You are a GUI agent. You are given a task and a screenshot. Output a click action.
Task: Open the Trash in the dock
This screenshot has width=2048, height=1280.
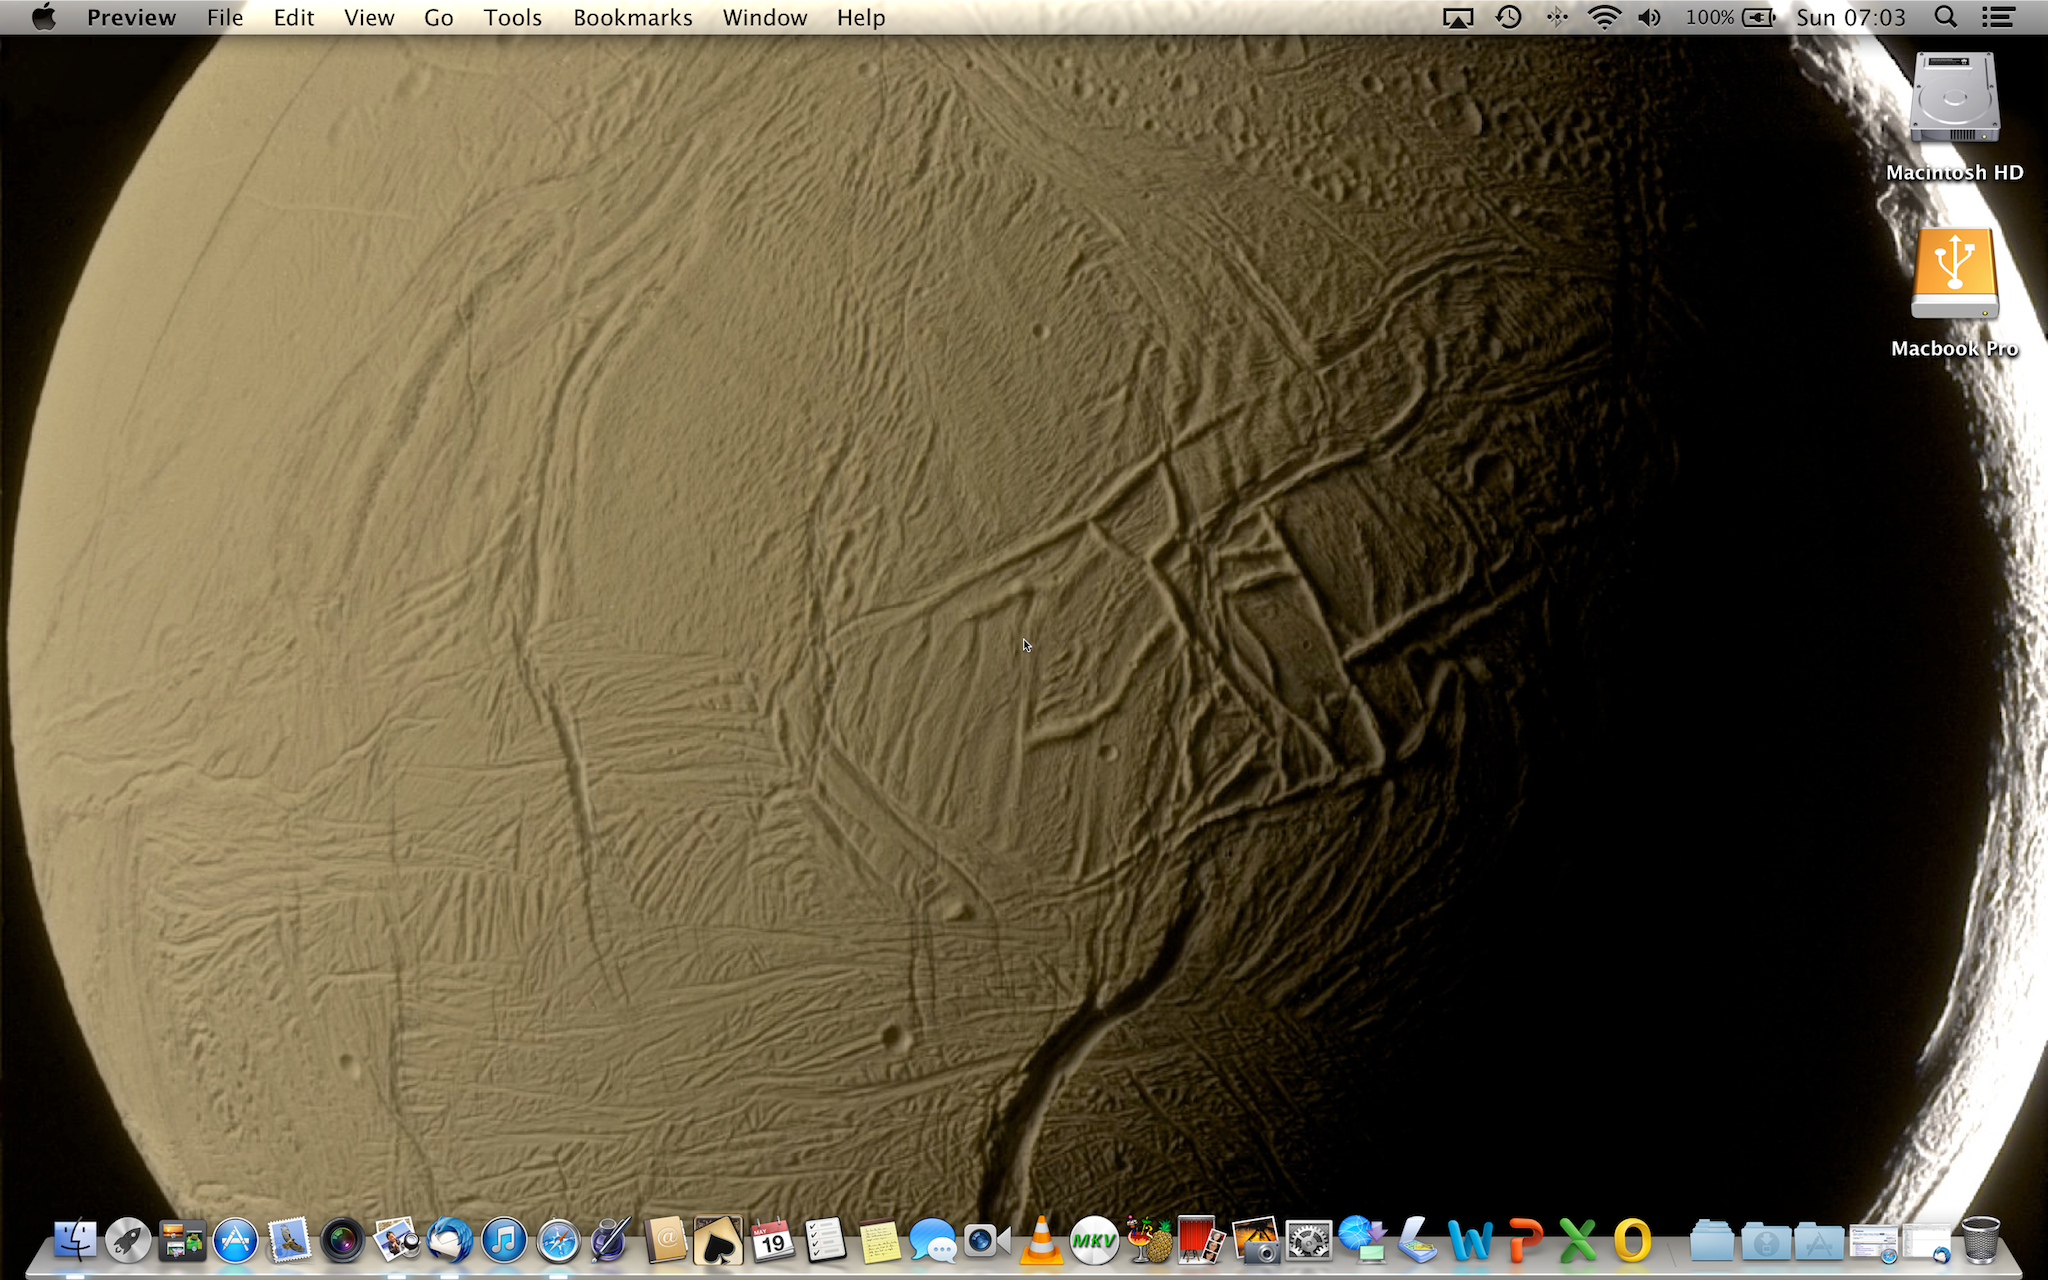point(1980,1241)
